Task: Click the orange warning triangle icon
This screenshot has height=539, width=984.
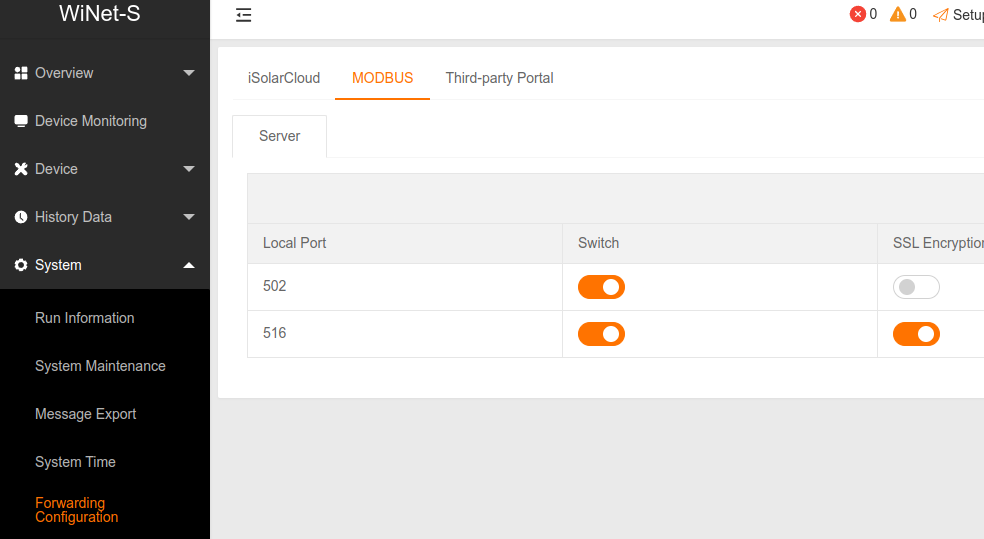Action: pyautogui.click(x=898, y=14)
